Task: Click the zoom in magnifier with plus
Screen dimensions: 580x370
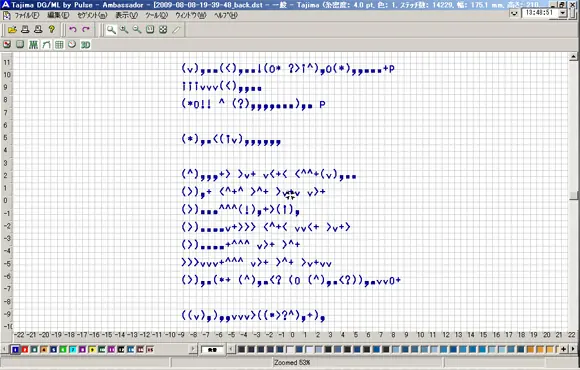Action: 124,30
